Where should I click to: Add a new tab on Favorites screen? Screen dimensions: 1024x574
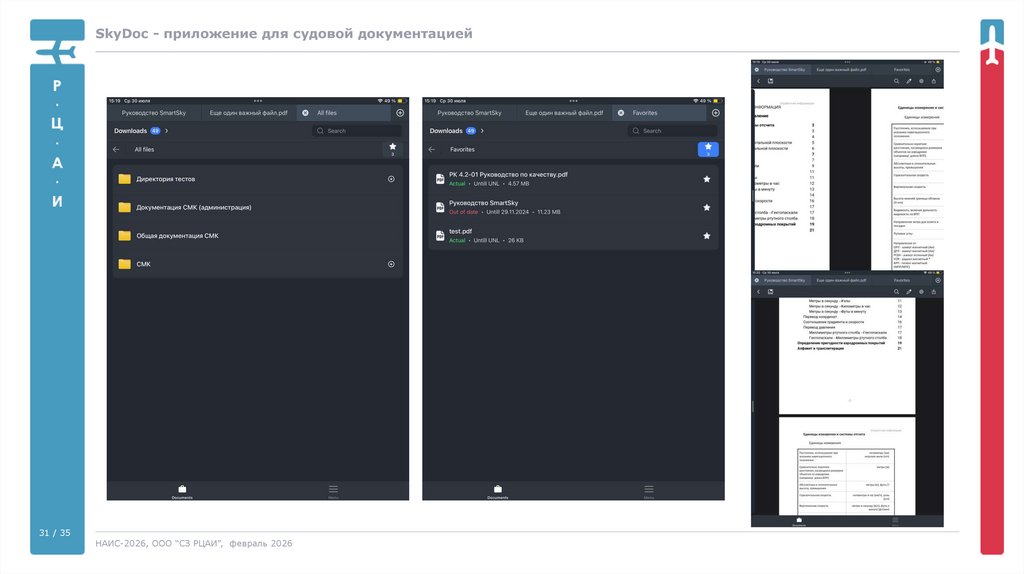tap(716, 113)
